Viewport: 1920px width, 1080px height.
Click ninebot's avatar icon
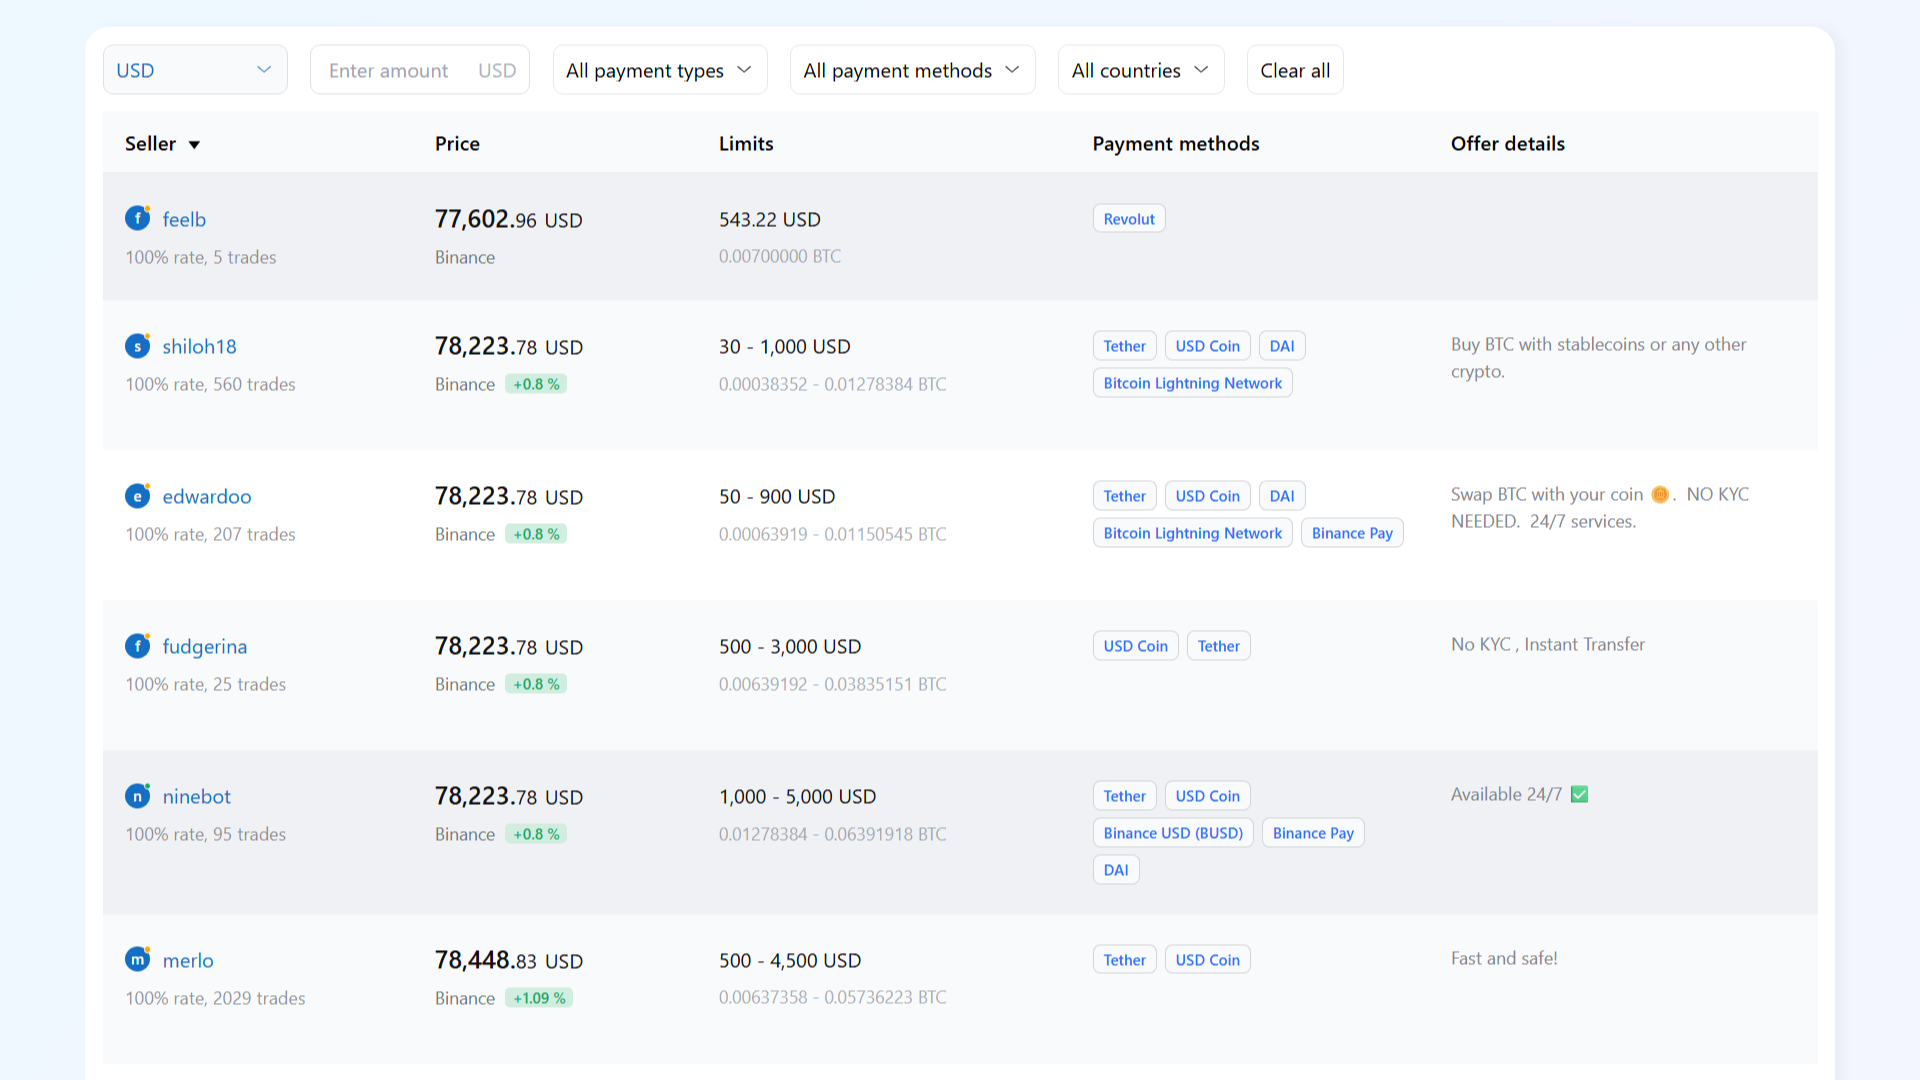click(137, 796)
